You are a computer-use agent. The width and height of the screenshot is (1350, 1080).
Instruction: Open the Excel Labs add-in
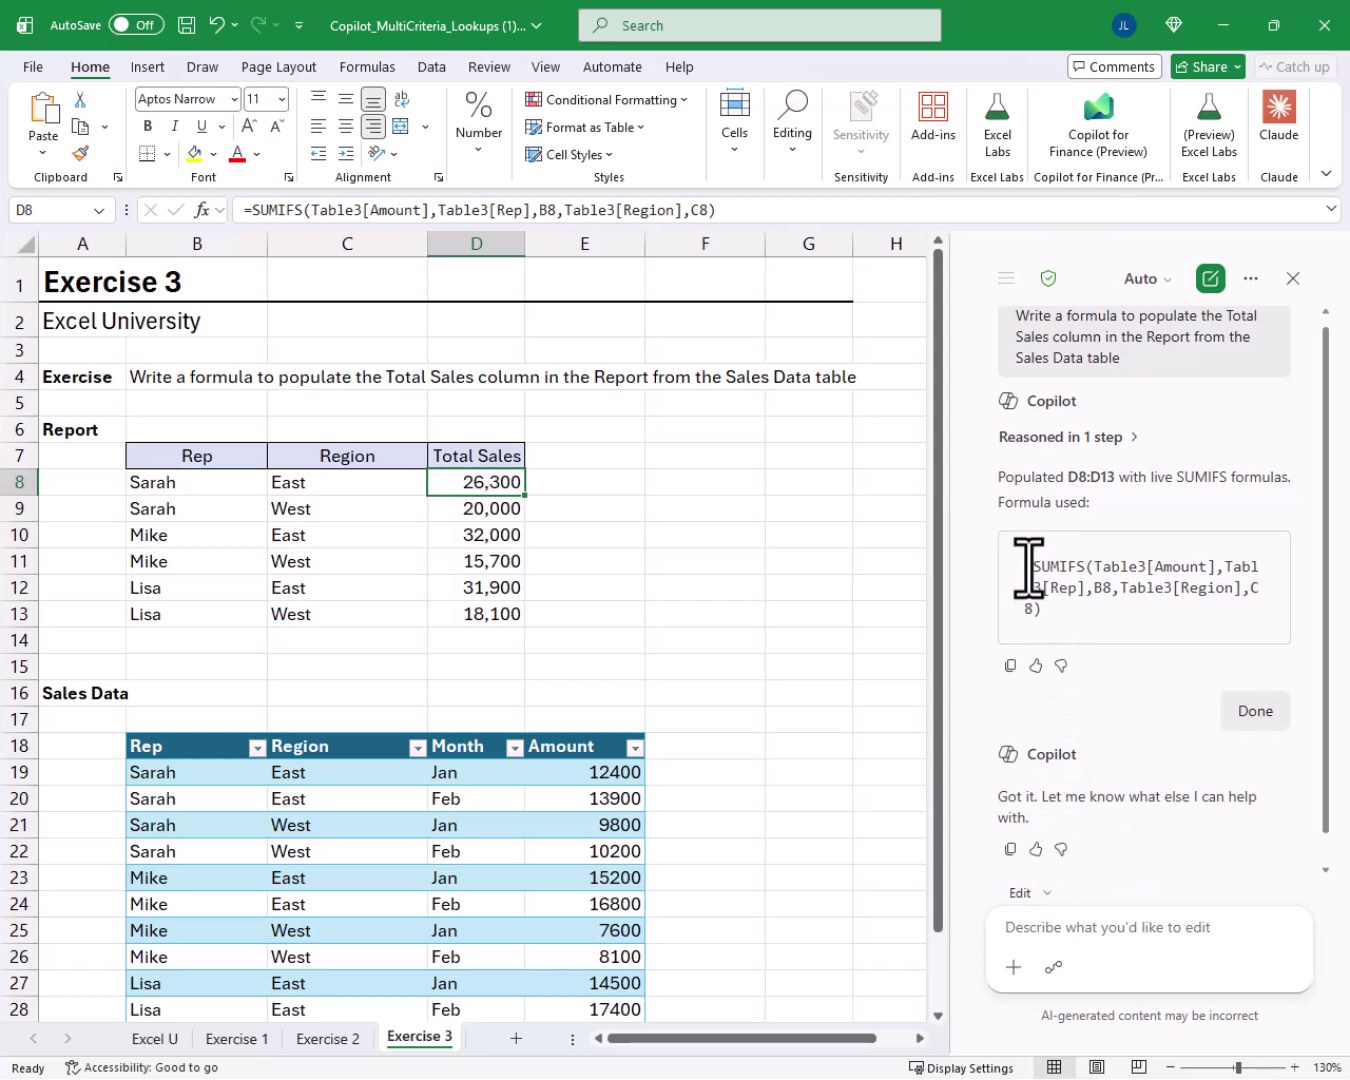(997, 124)
